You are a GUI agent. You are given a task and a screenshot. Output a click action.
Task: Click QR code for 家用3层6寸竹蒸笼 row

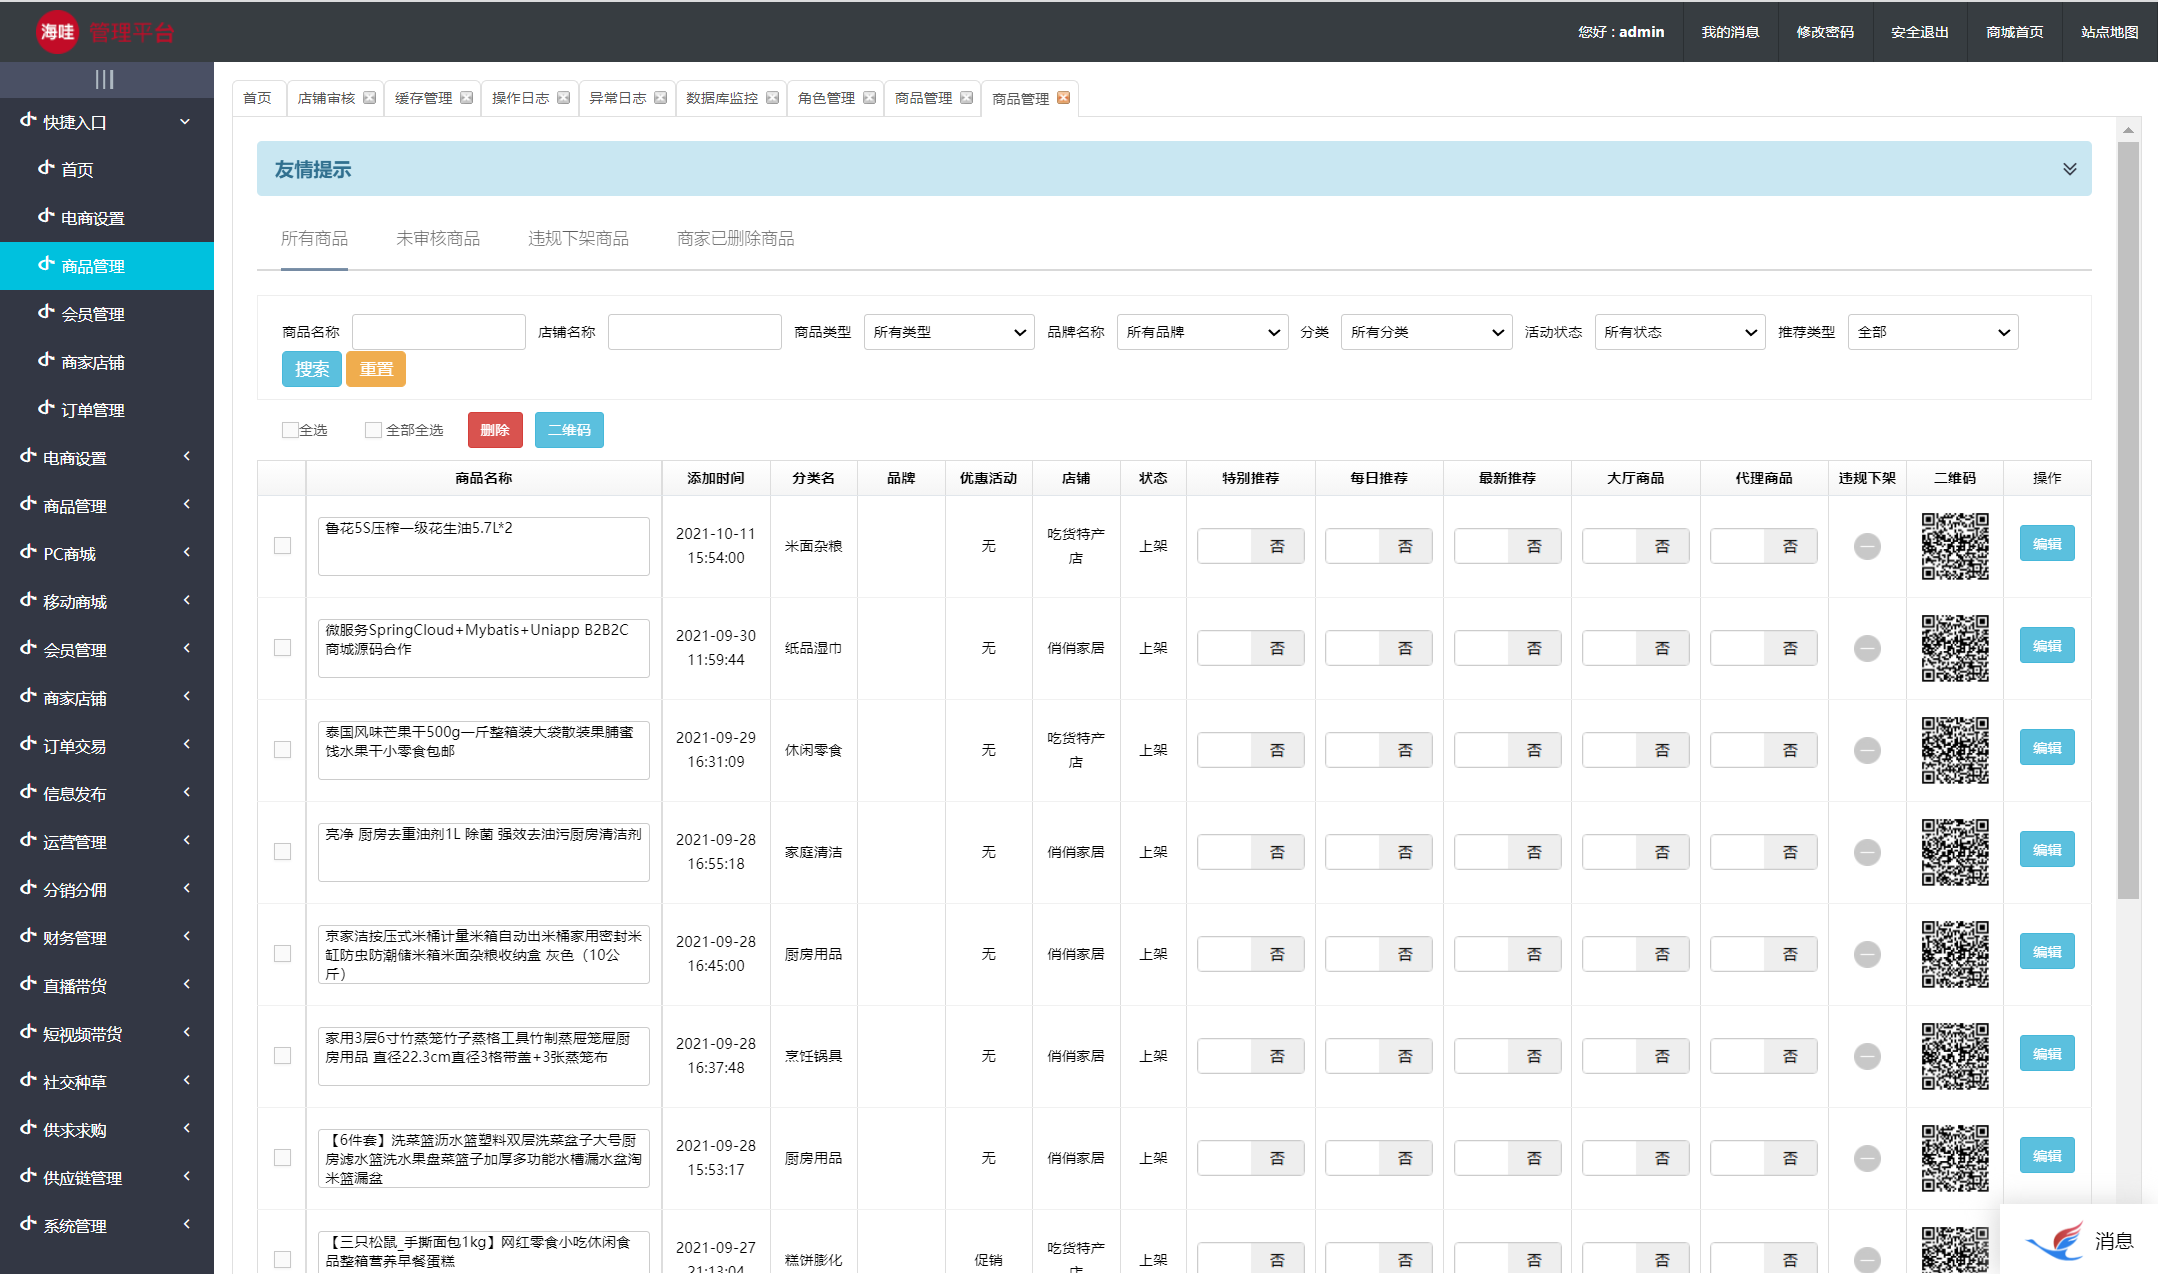[x=1955, y=1056]
